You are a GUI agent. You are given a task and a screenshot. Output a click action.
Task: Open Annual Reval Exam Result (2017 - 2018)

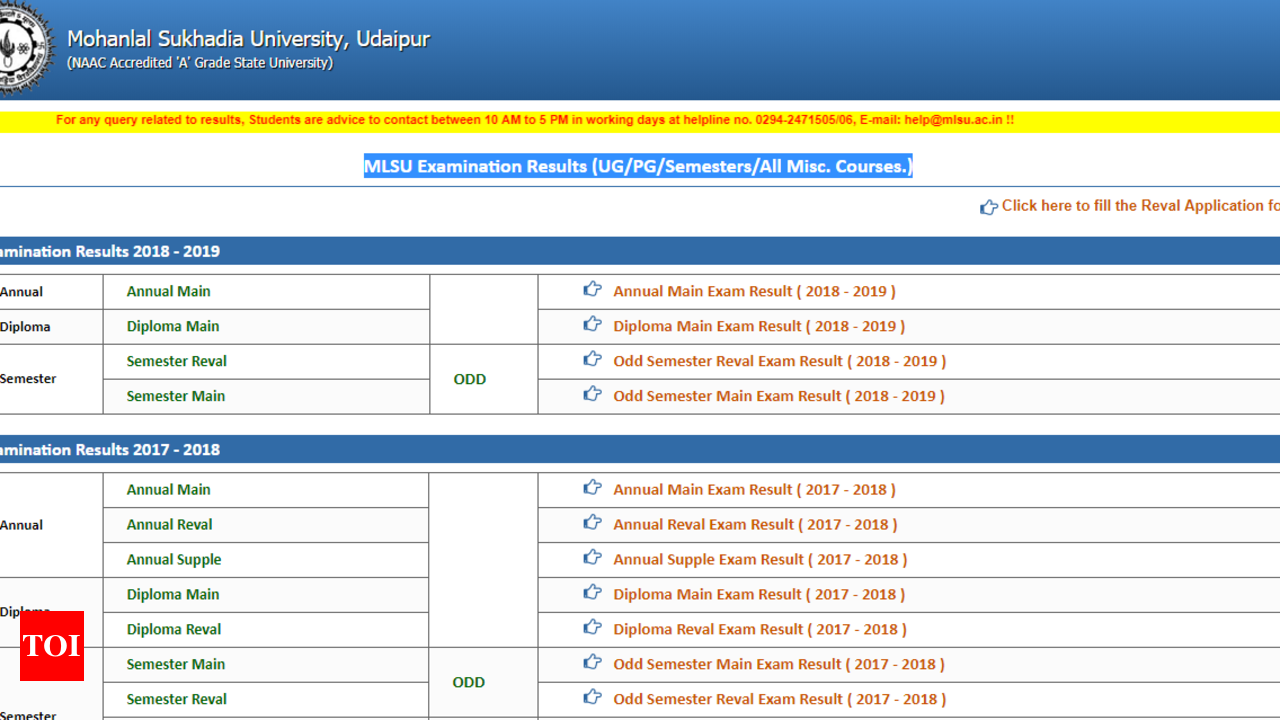click(755, 524)
